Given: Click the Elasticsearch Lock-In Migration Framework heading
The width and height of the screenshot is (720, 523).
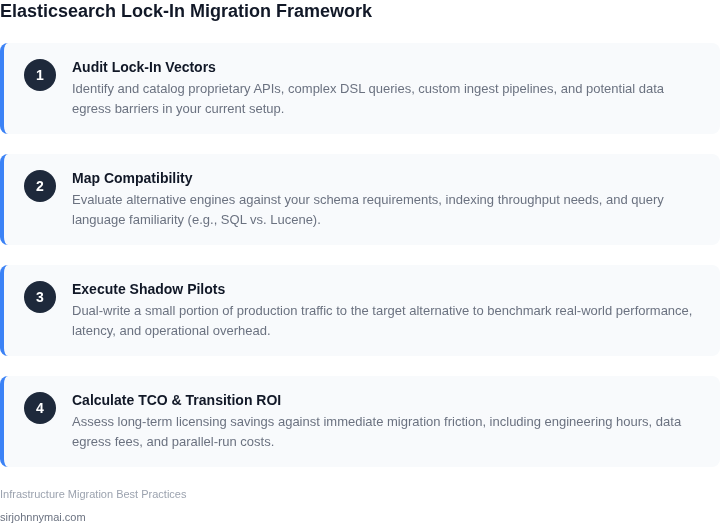Looking at the screenshot, I should click(x=186, y=11).
